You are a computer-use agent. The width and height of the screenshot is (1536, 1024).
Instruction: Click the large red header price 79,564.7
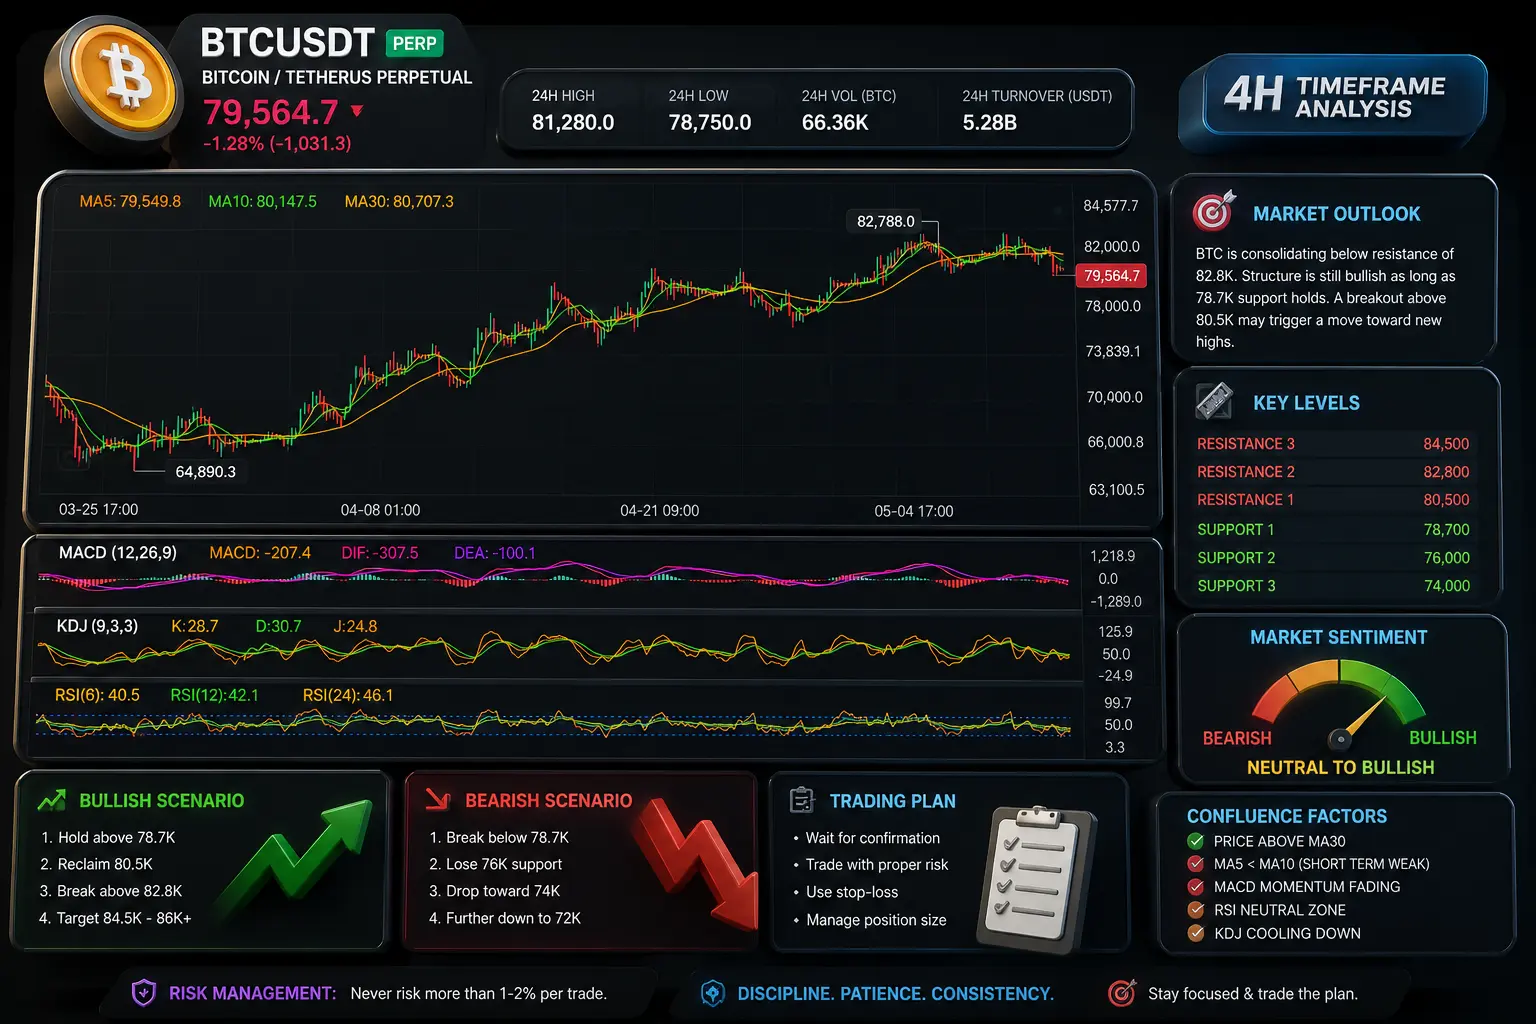click(271, 112)
